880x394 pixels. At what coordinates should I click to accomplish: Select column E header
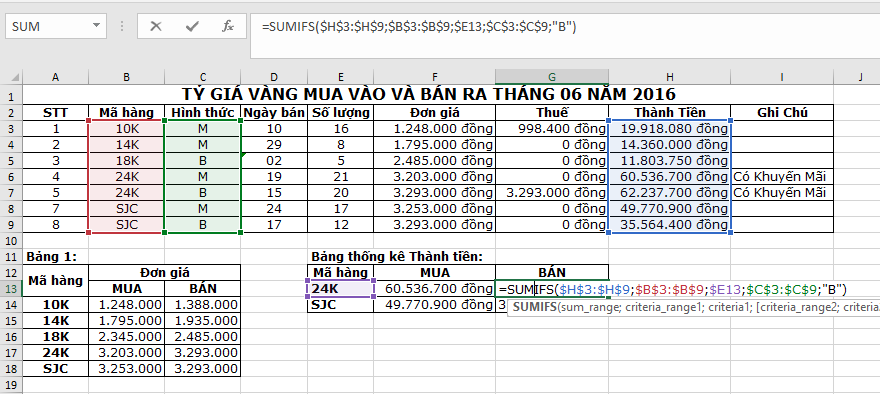(340, 77)
